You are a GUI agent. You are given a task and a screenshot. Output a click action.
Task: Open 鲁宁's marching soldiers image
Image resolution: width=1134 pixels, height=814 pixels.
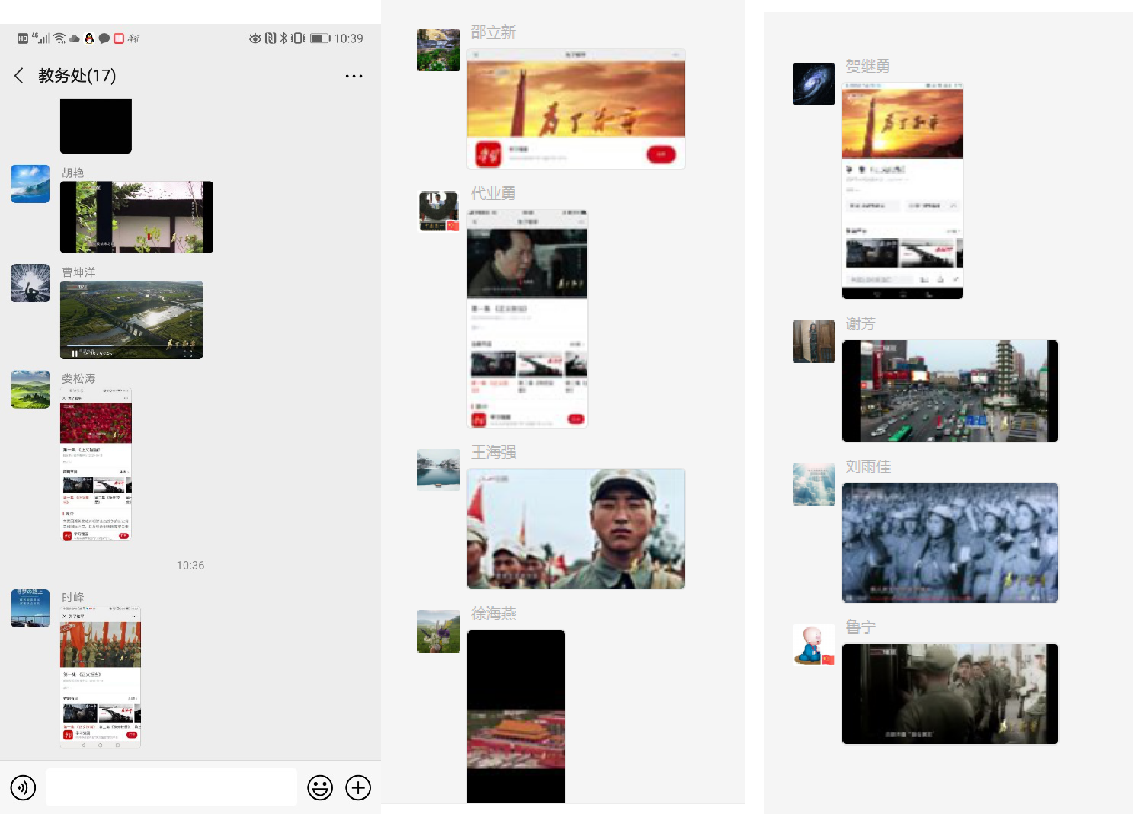(950, 694)
